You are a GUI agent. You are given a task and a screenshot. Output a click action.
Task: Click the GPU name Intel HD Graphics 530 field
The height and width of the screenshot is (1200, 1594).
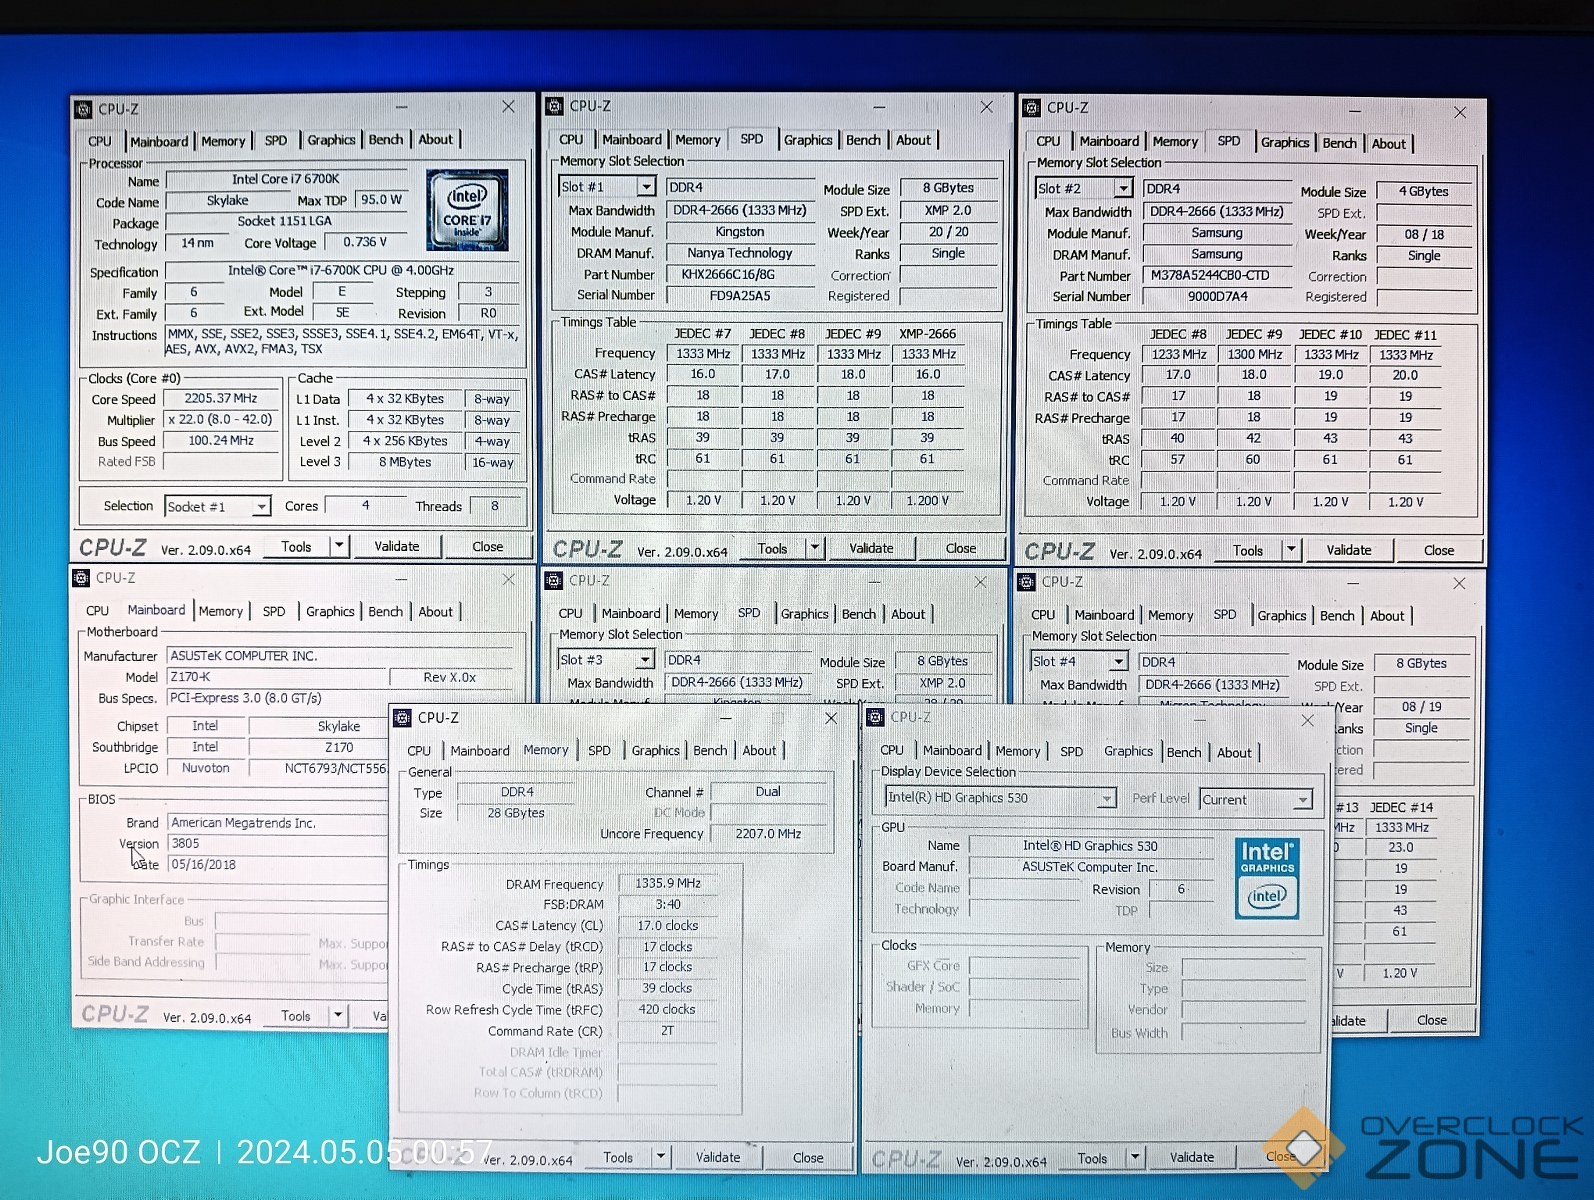pos(1090,846)
